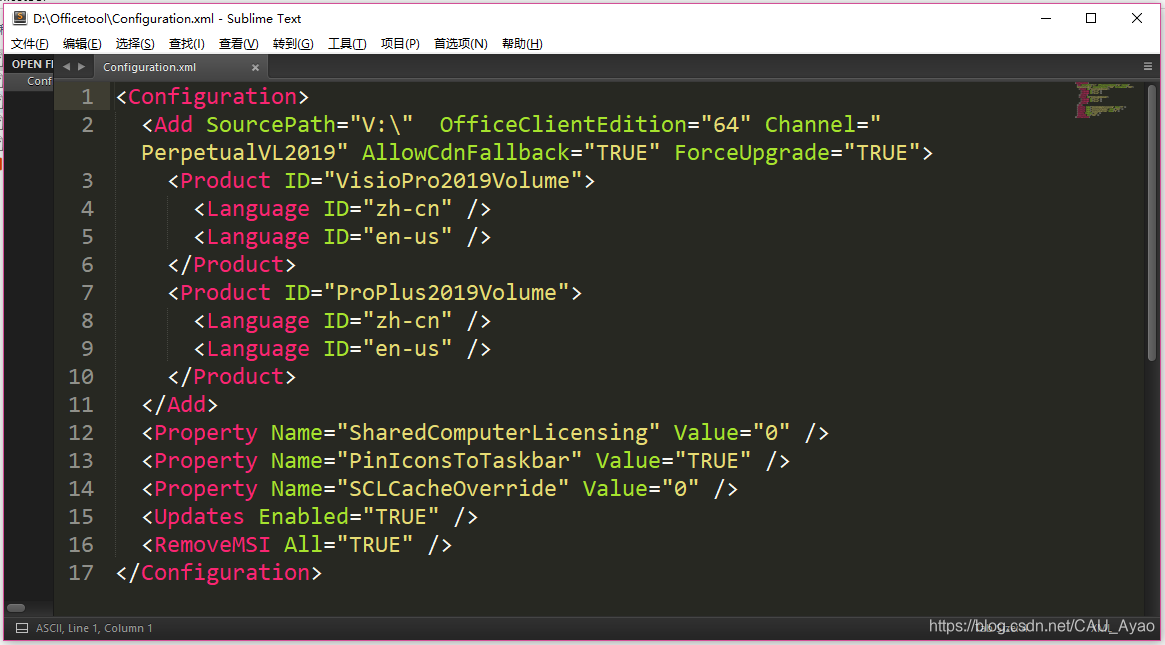Click the opening Configuration tag on line 1
Image resolution: width=1165 pixels, height=645 pixels.
click(x=212, y=97)
